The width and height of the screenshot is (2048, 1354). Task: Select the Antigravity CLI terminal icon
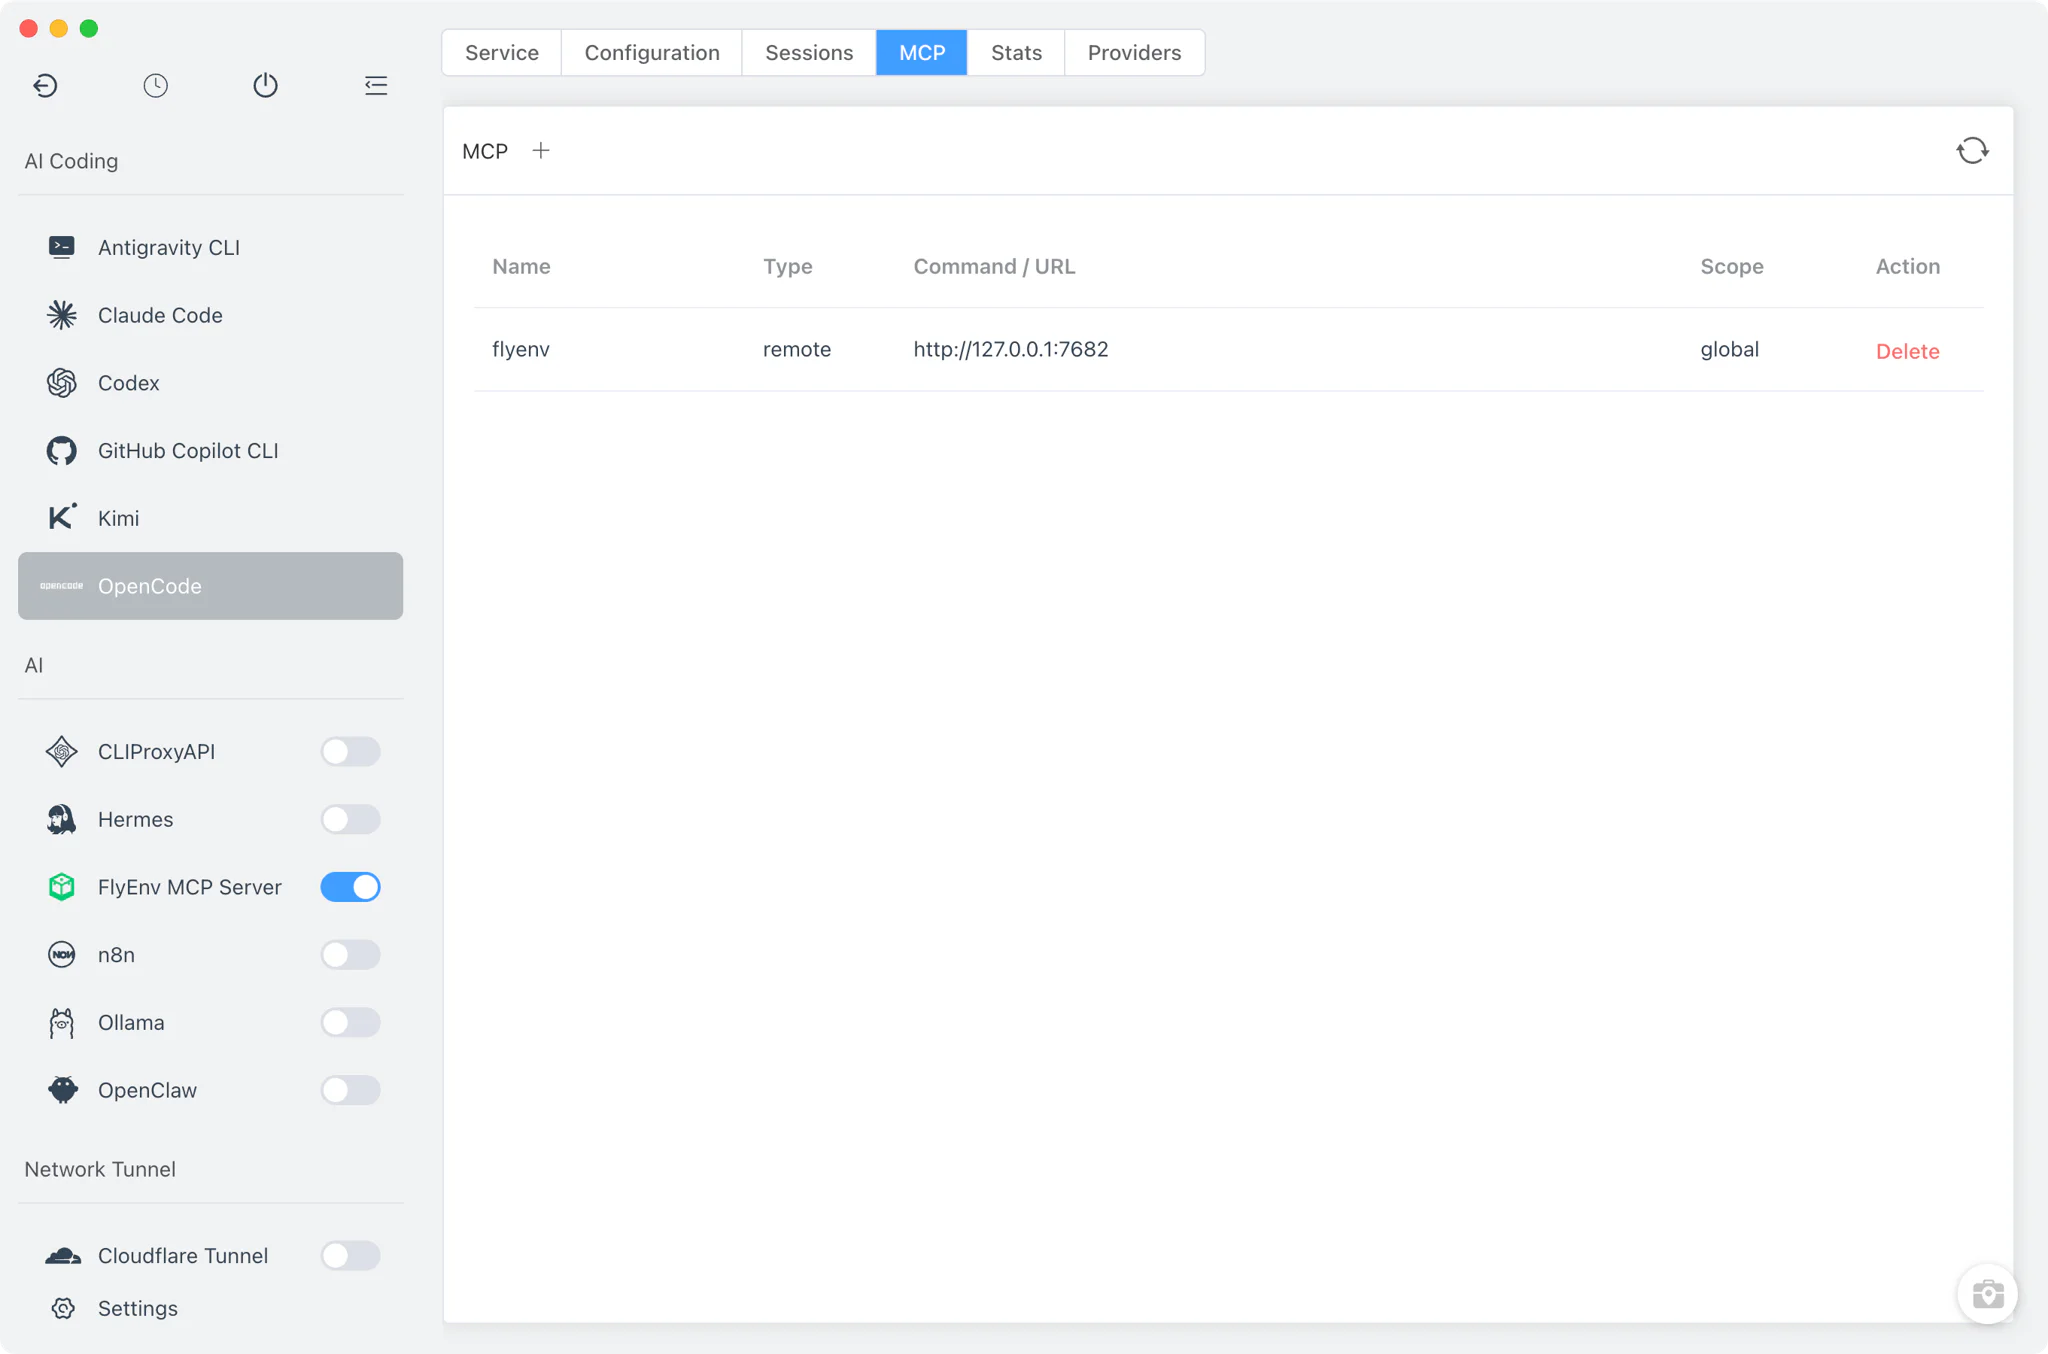[62, 247]
